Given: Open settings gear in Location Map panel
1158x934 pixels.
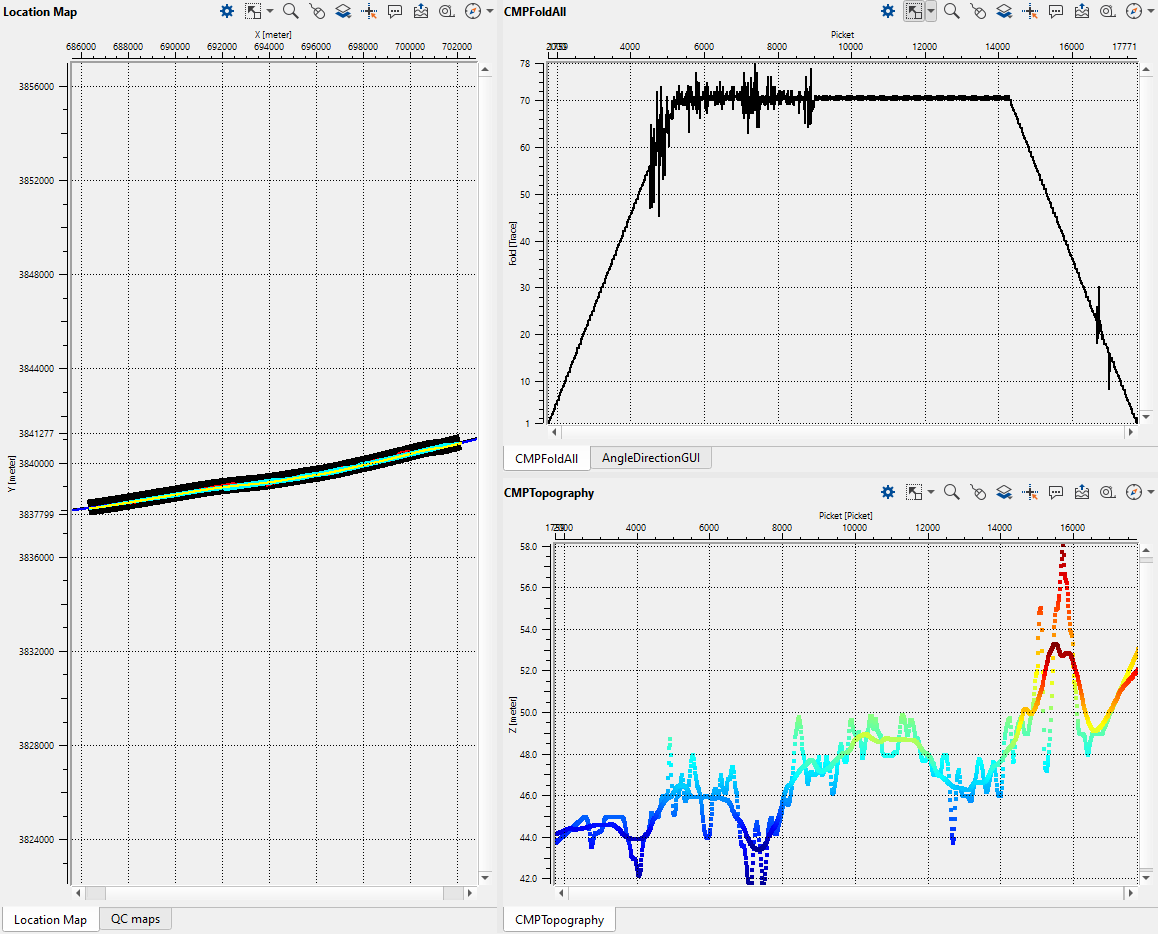Looking at the screenshot, I should tap(227, 12).
